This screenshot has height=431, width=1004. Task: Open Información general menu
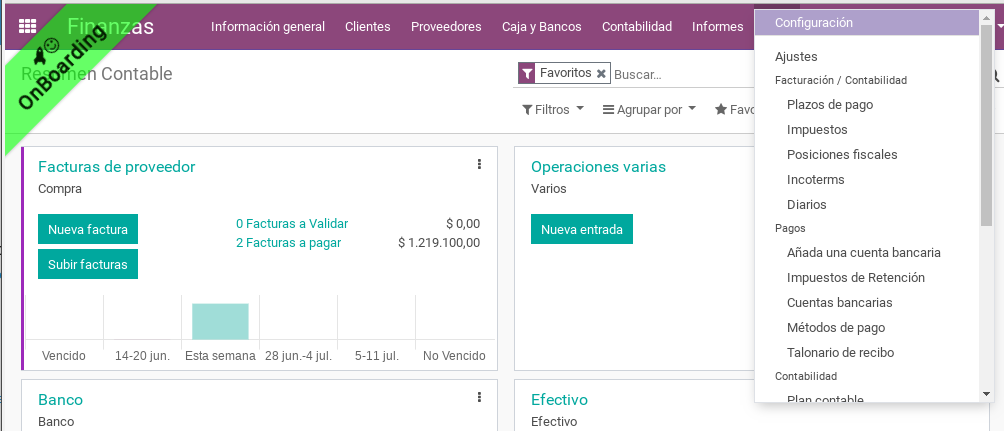point(268,26)
